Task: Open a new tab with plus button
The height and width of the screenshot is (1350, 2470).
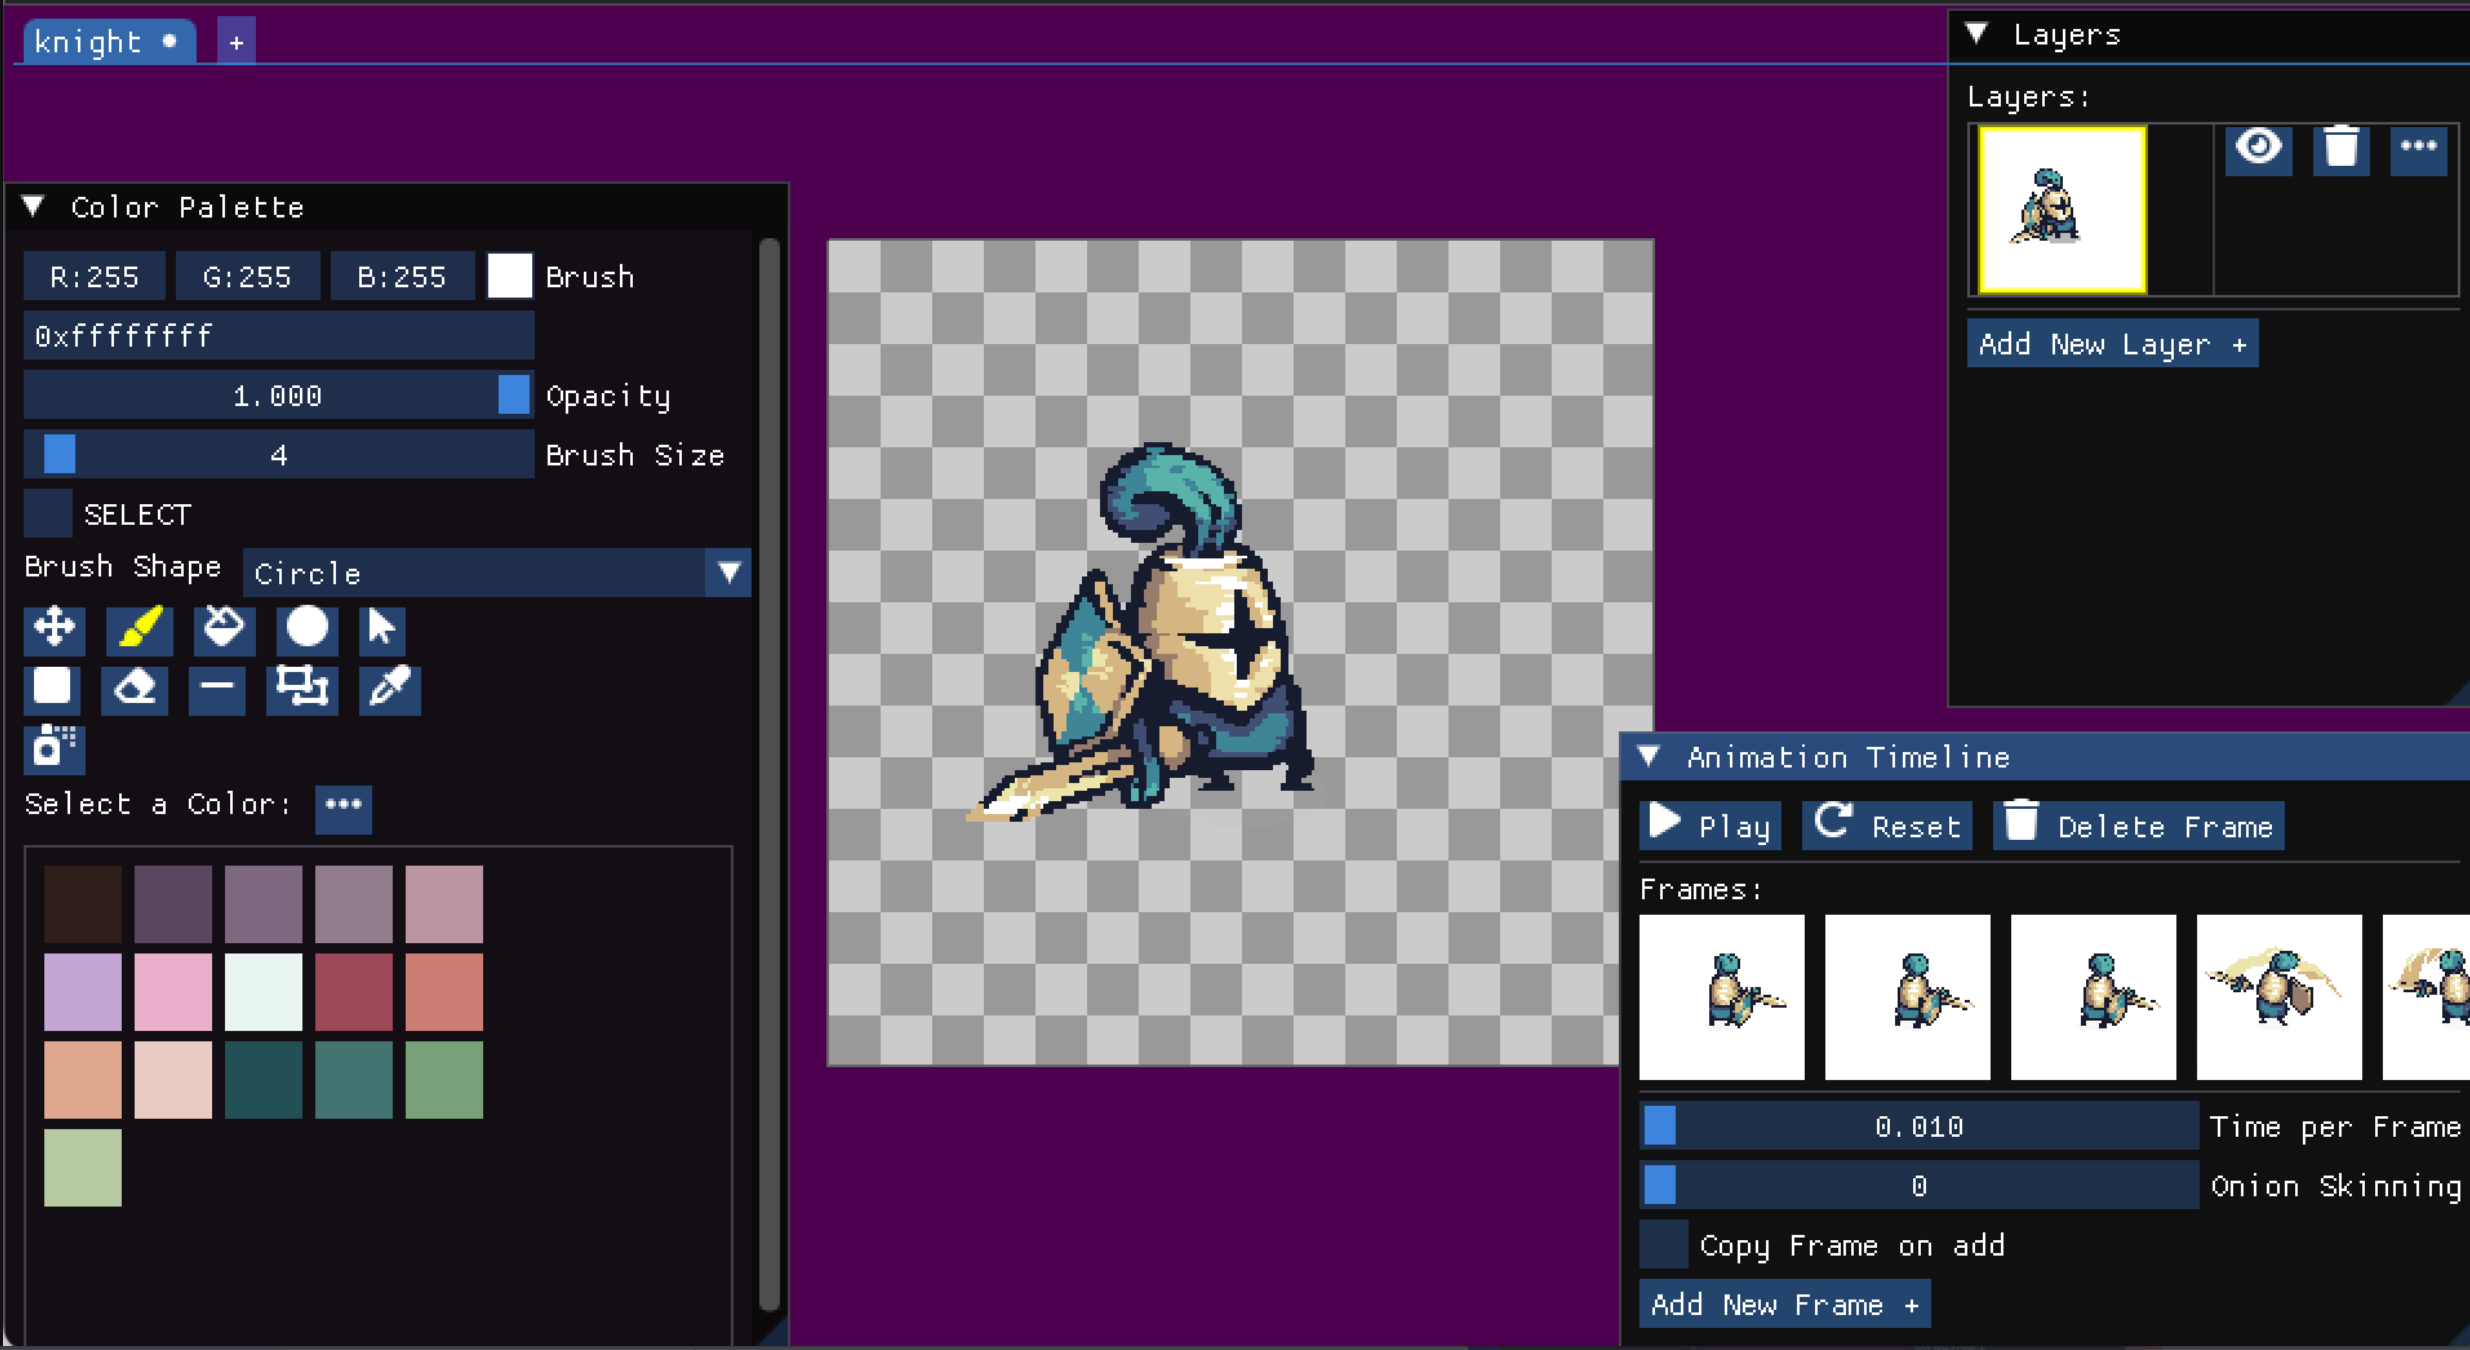Action: [x=236, y=42]
